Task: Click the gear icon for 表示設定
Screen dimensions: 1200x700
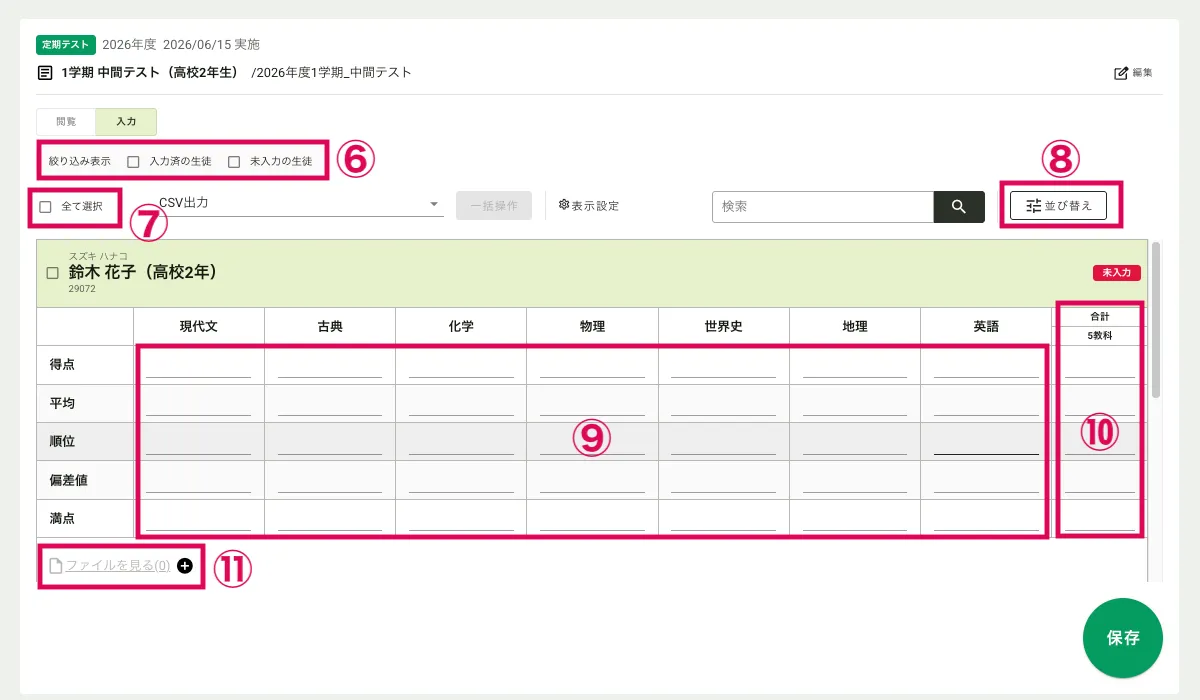Action: tap(564, 205)
